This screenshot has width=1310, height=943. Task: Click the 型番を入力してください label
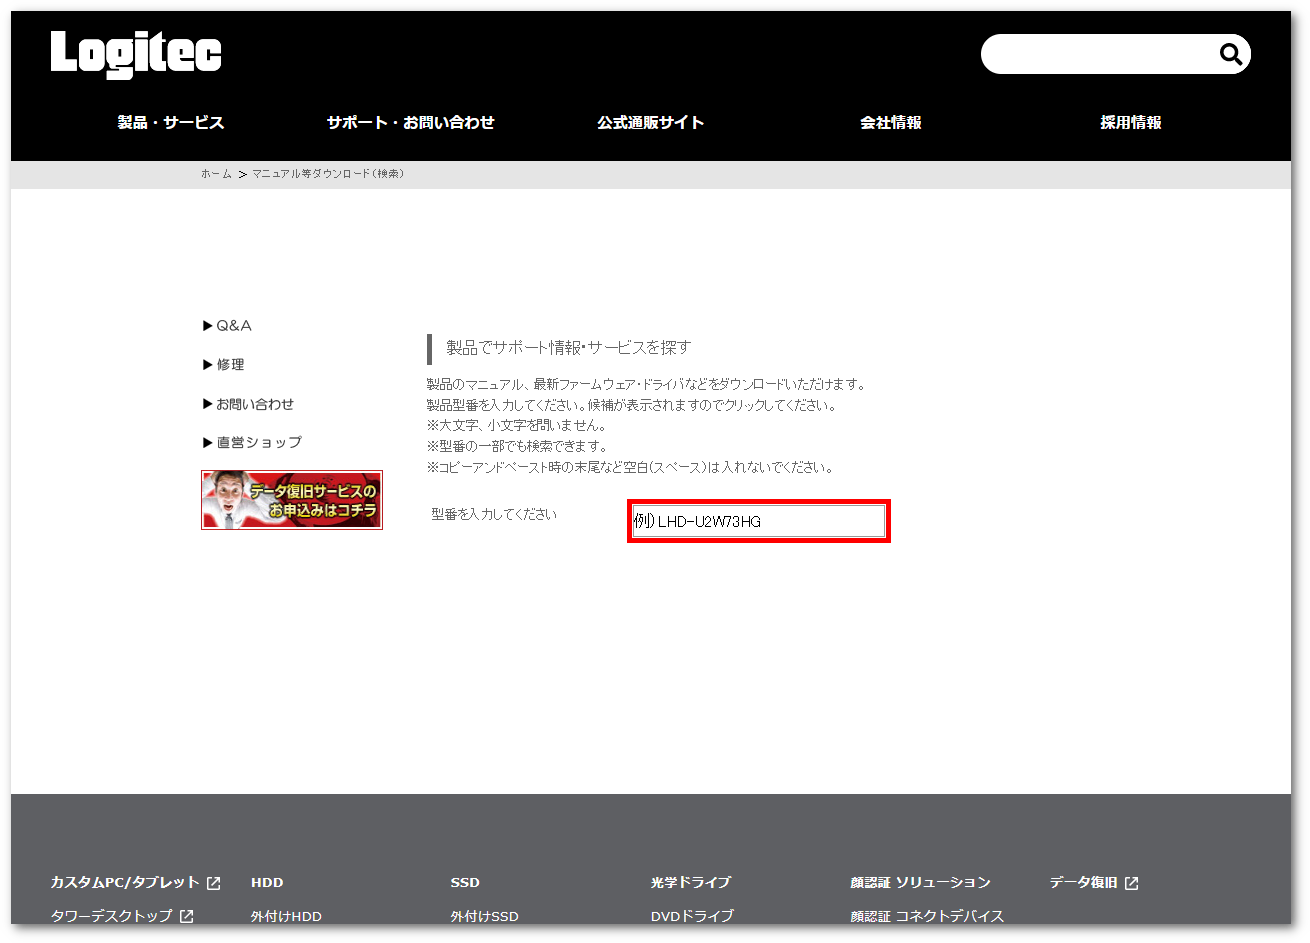(494, 514)
